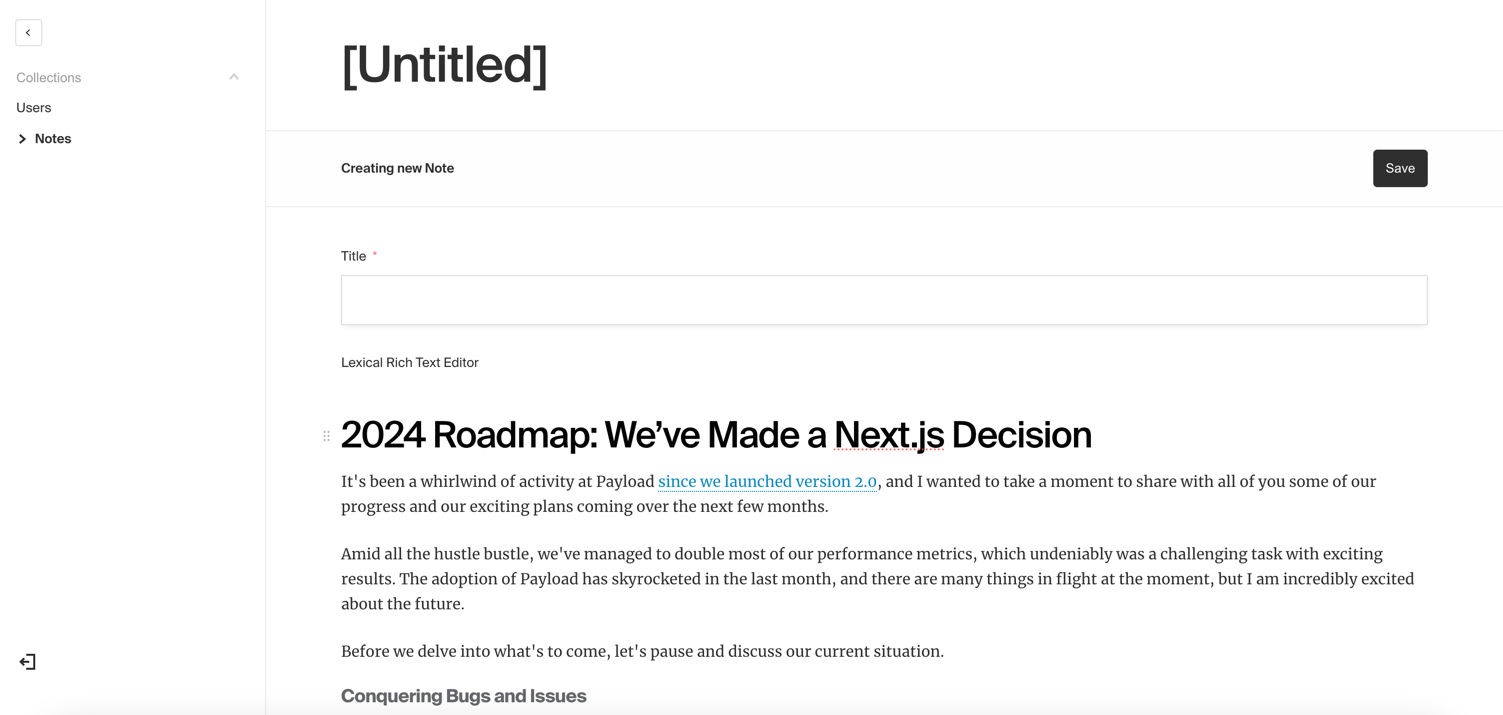Click the Title field label

point(354,256)
